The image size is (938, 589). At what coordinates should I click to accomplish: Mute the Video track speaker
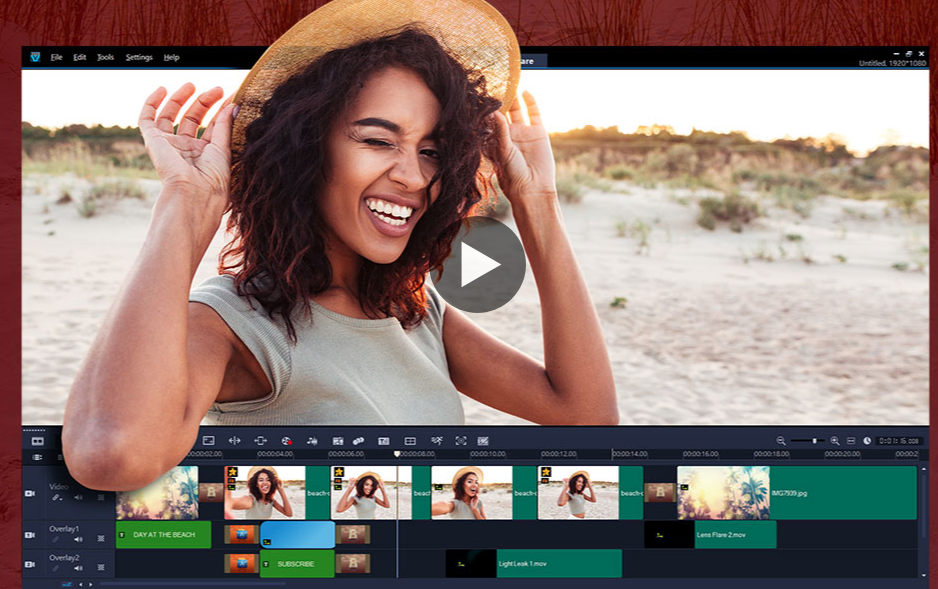[78, 497]
